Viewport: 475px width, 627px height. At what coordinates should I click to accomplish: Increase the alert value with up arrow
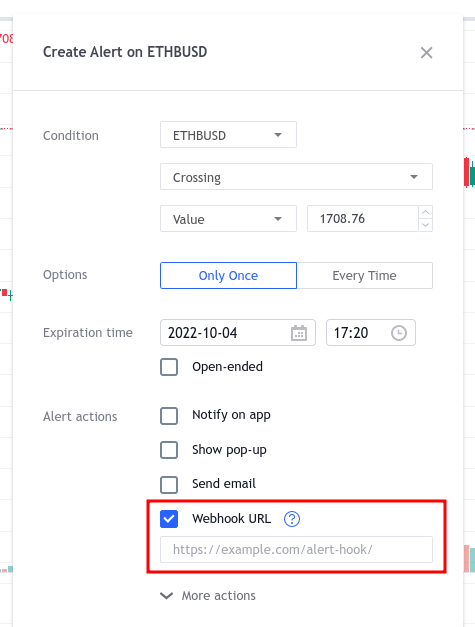(x=425, y=212)
